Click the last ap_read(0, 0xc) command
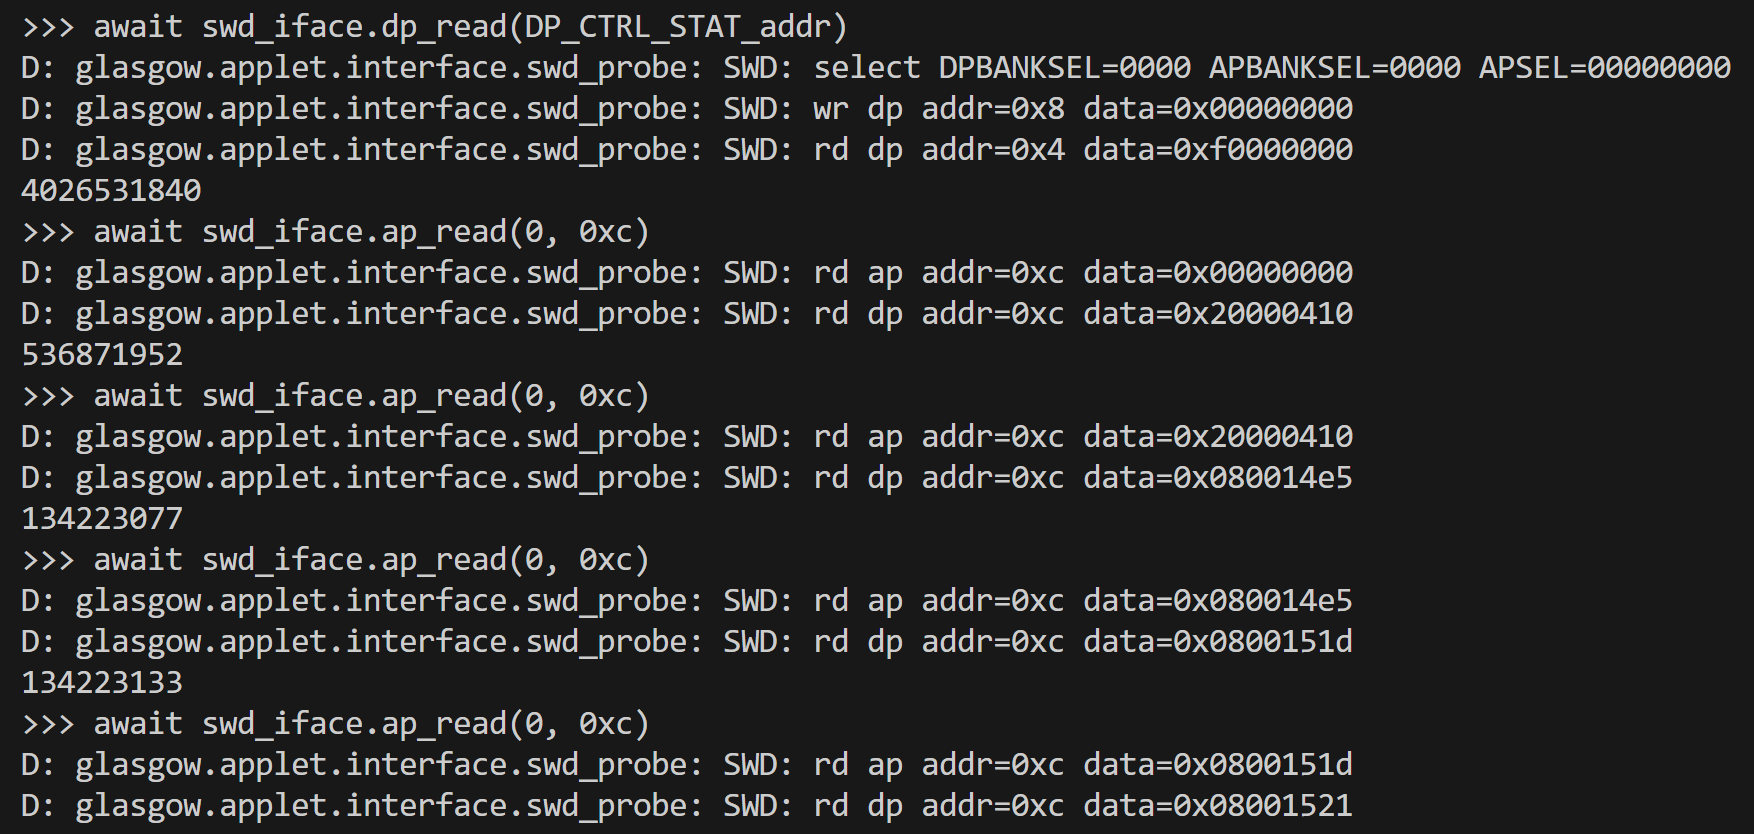 tap(336, 724)
